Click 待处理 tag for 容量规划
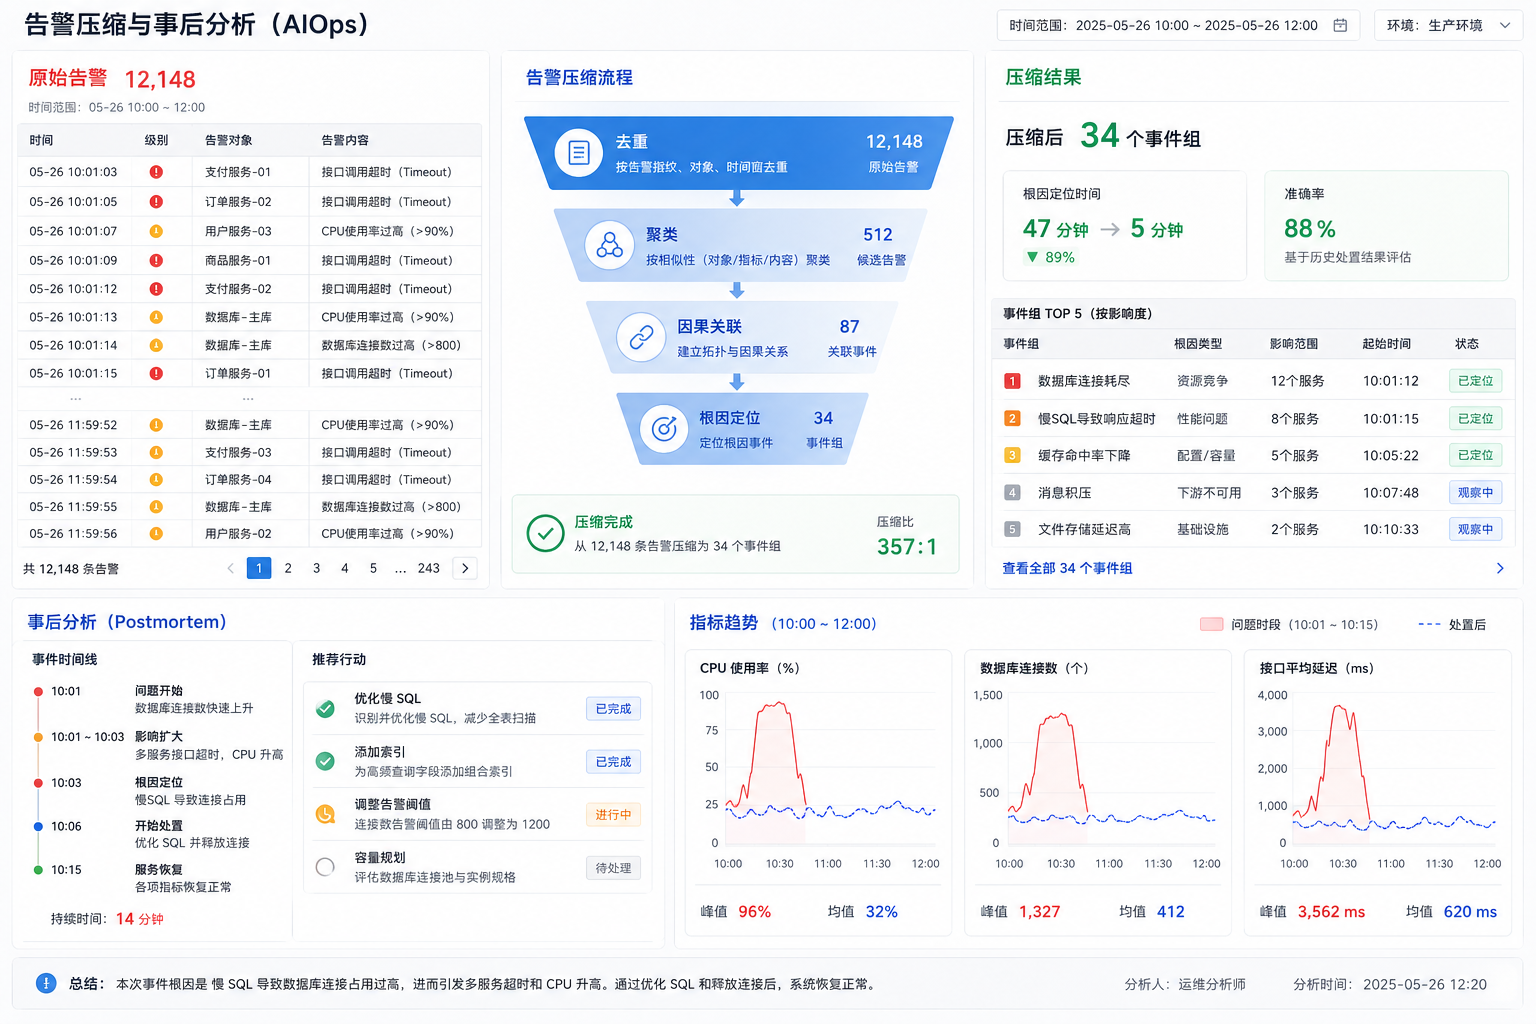 [x=613, y=867]
